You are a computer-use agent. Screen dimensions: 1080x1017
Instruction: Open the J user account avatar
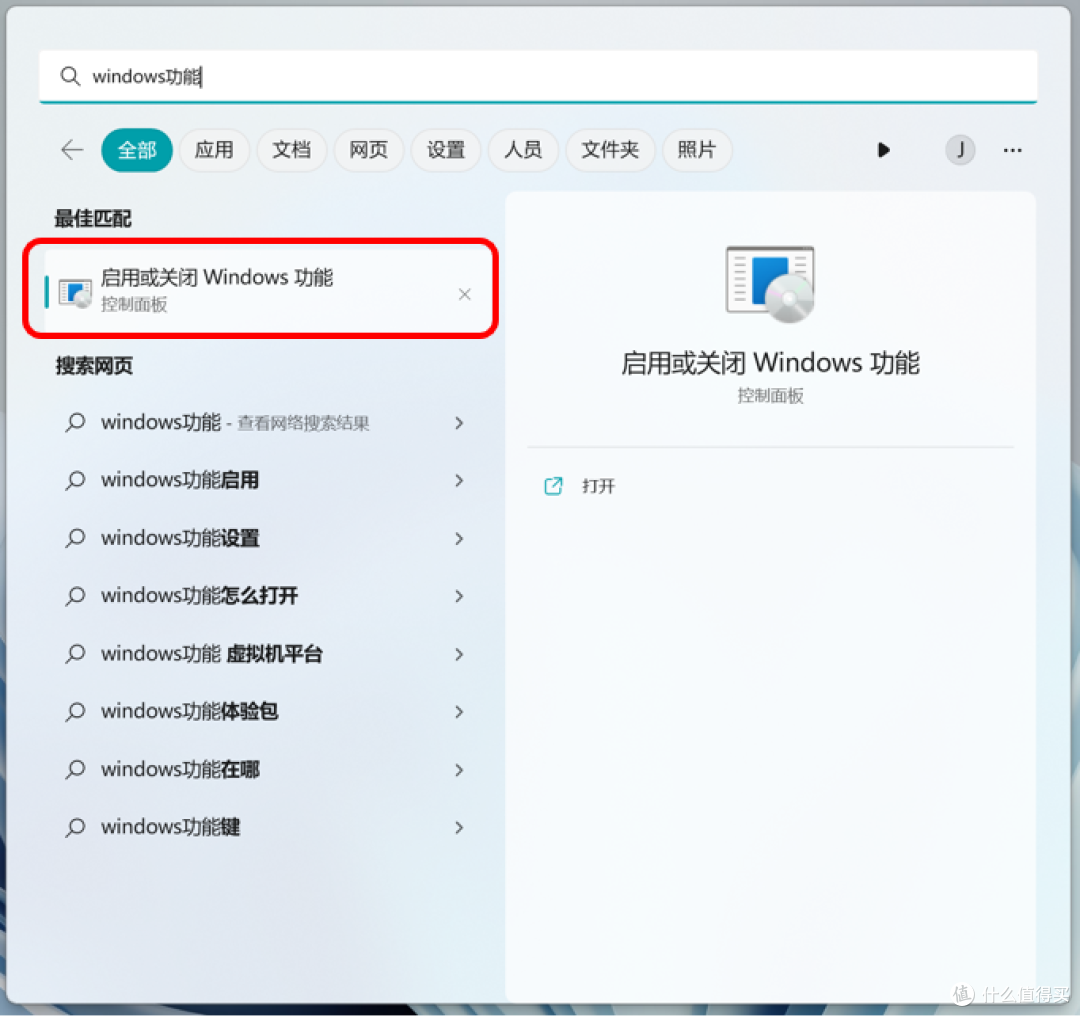(x=960, y=149)
